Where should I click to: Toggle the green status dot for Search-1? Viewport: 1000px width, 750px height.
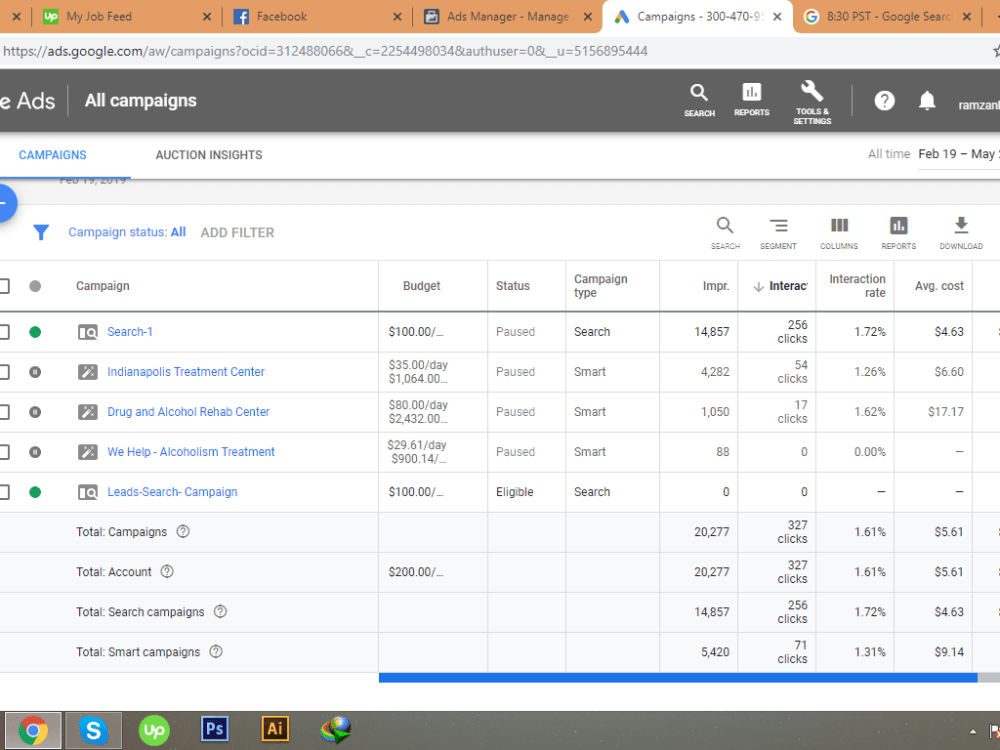pos(35,332)
